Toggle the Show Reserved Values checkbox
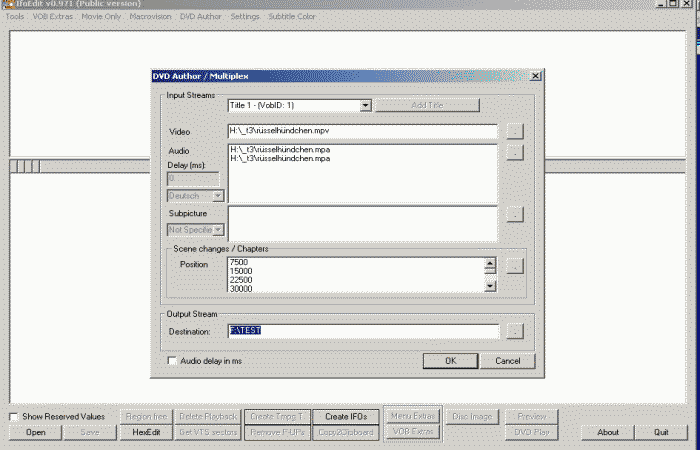The width and height of the screenshot is (700, 450). [x=14, y=416]
